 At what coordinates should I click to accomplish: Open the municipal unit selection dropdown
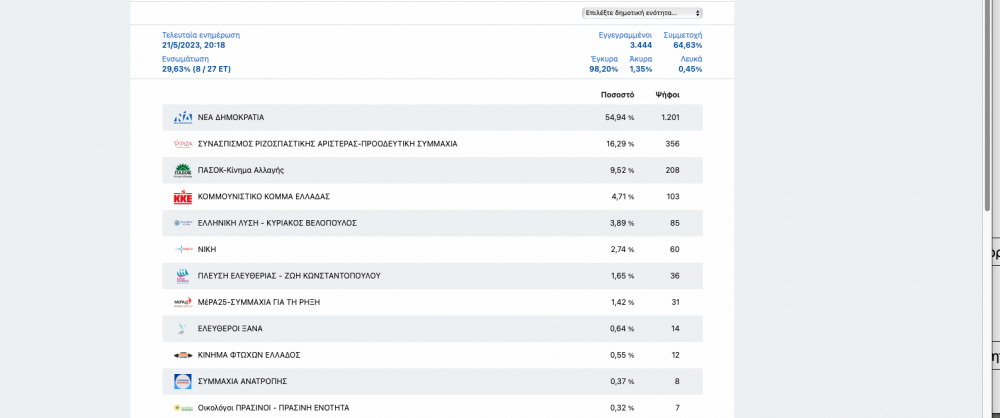642,13
